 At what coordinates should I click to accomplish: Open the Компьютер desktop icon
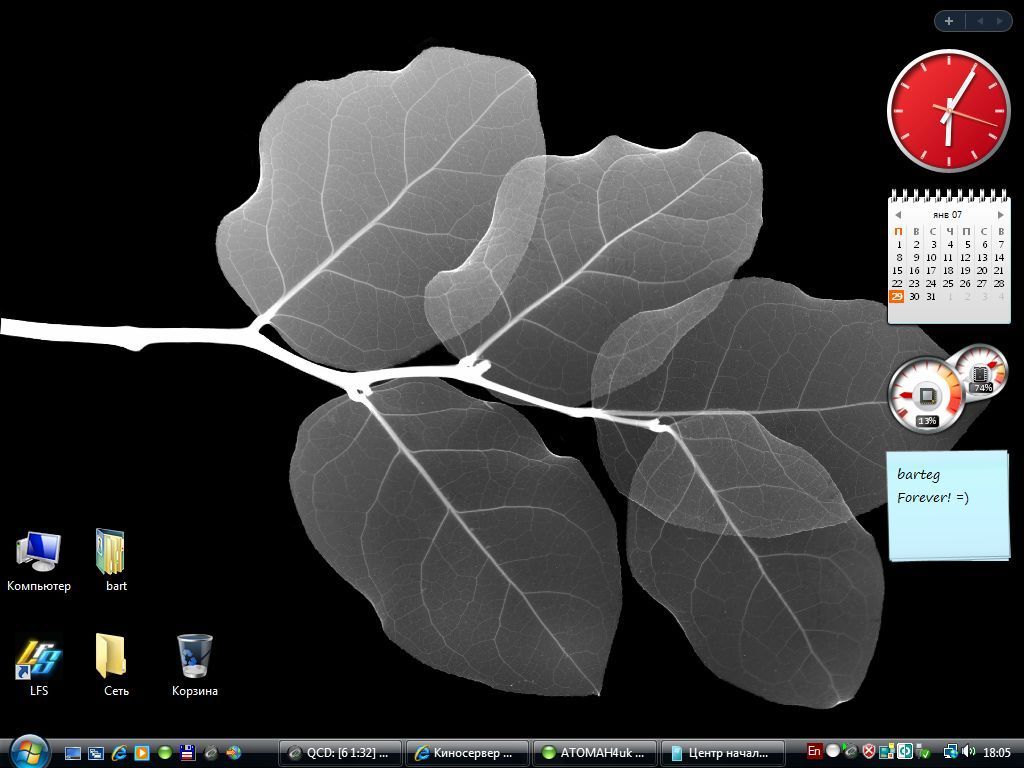(x=38, y=551)
